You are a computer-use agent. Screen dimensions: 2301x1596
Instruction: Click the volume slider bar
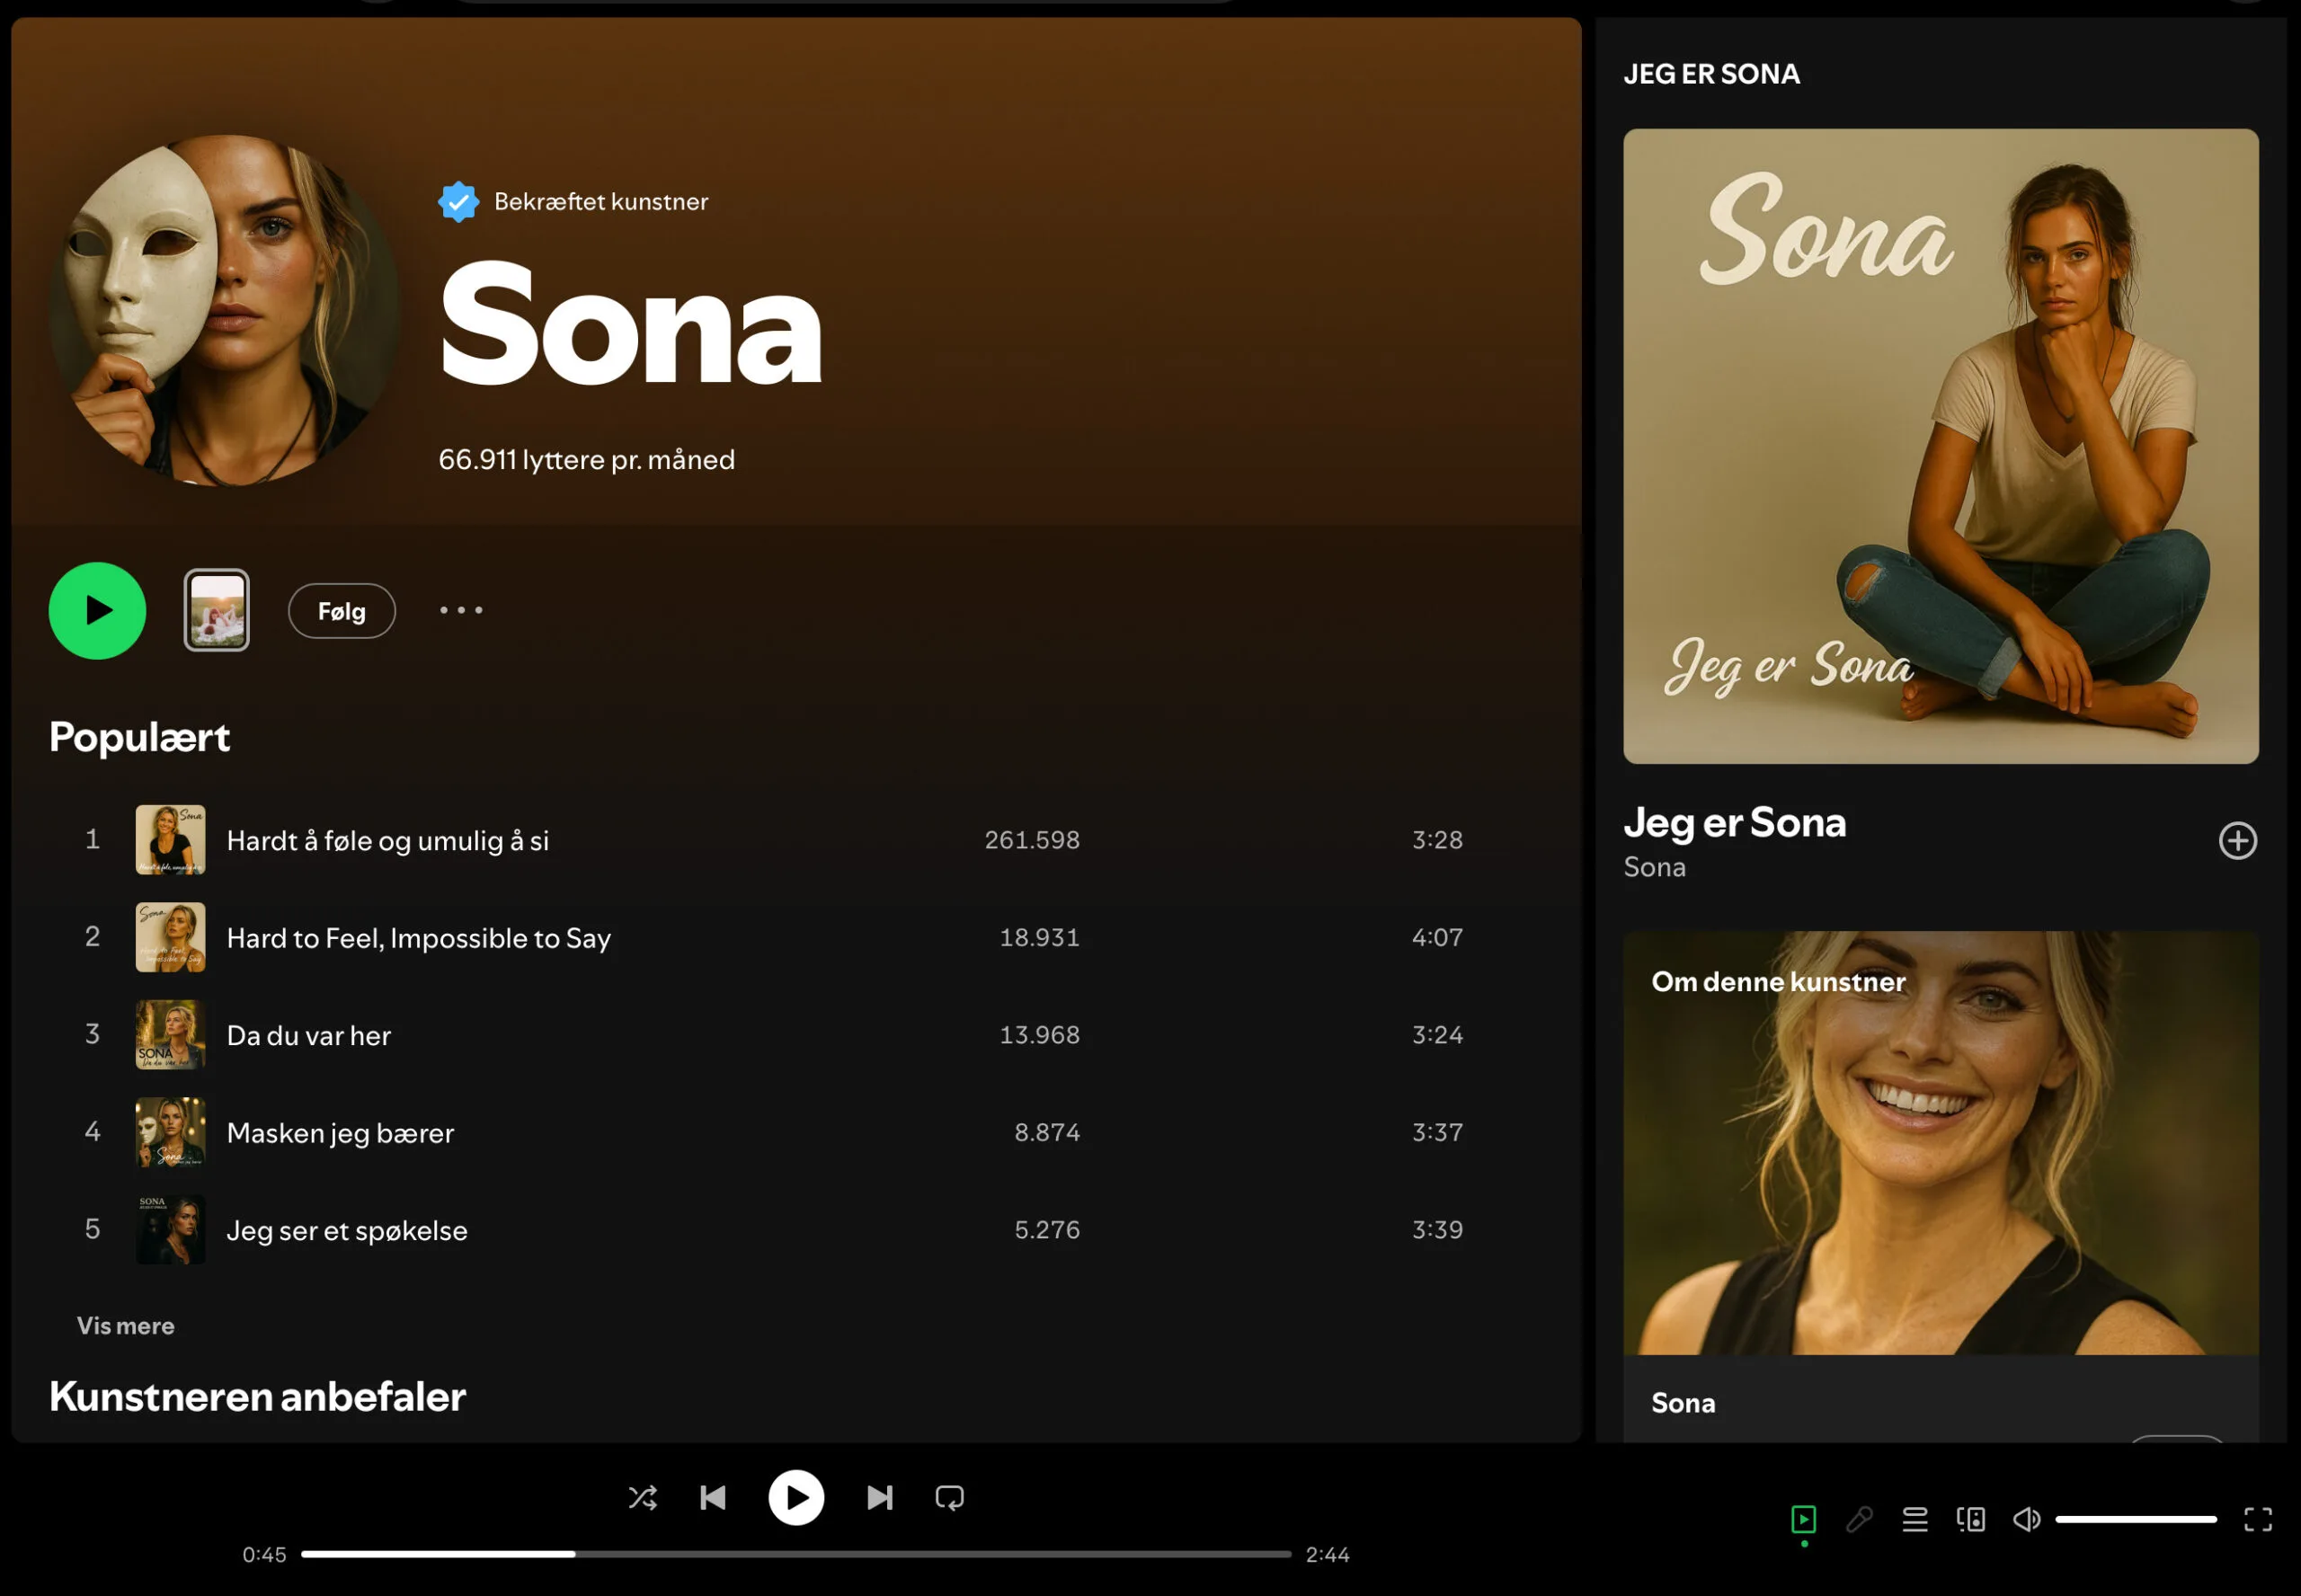coord(2135,1519)
